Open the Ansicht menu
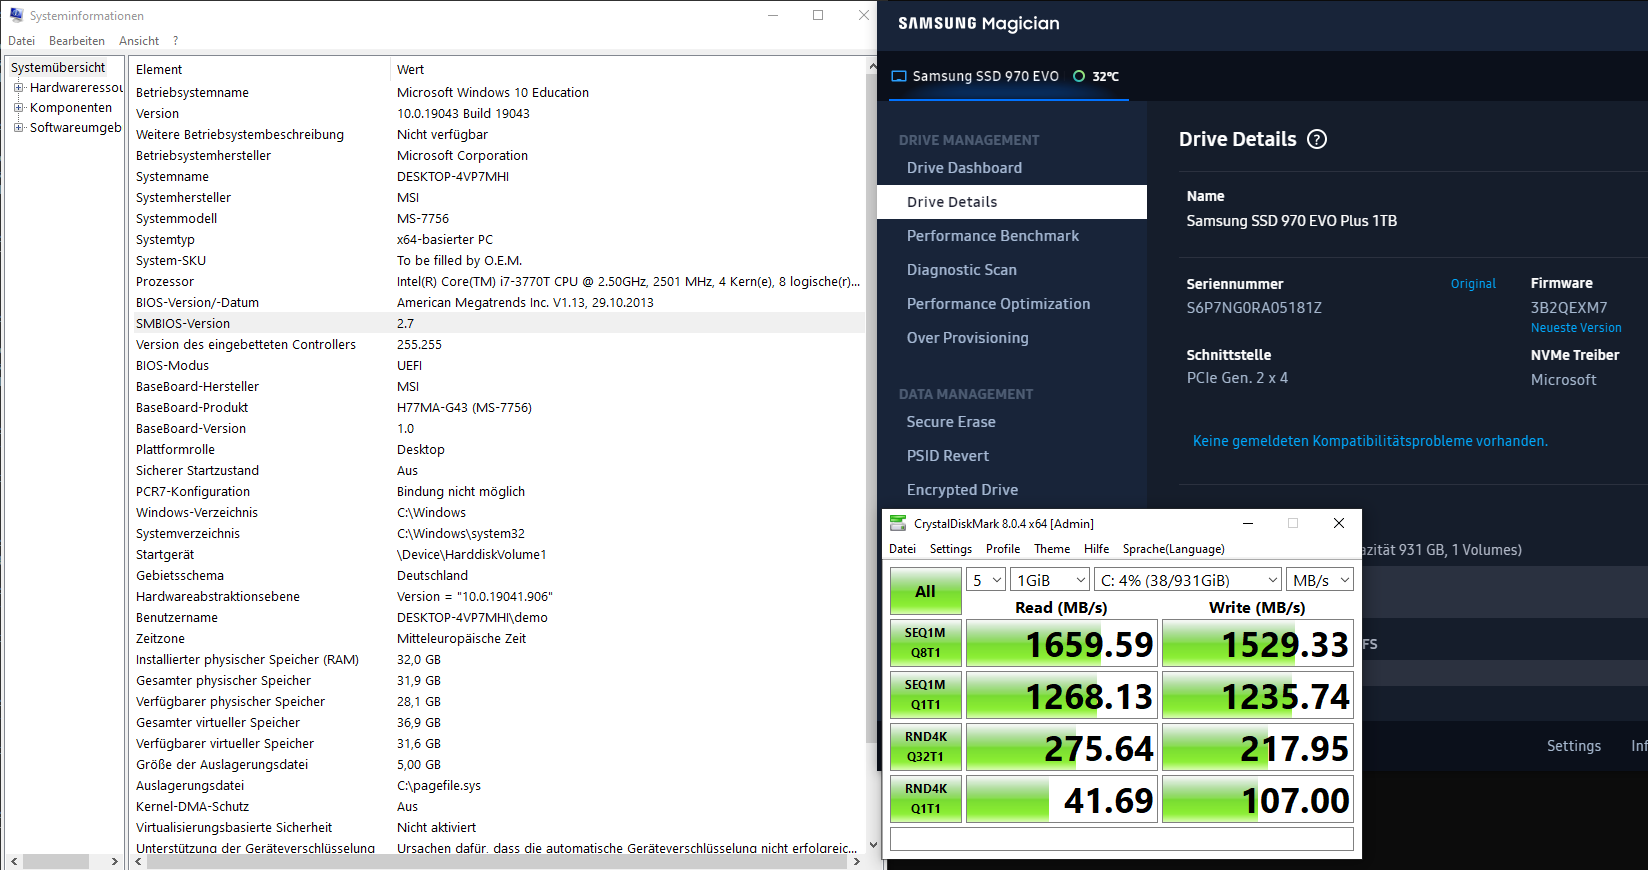Screen dimensions: 1648x870 [x=139, y=41]
